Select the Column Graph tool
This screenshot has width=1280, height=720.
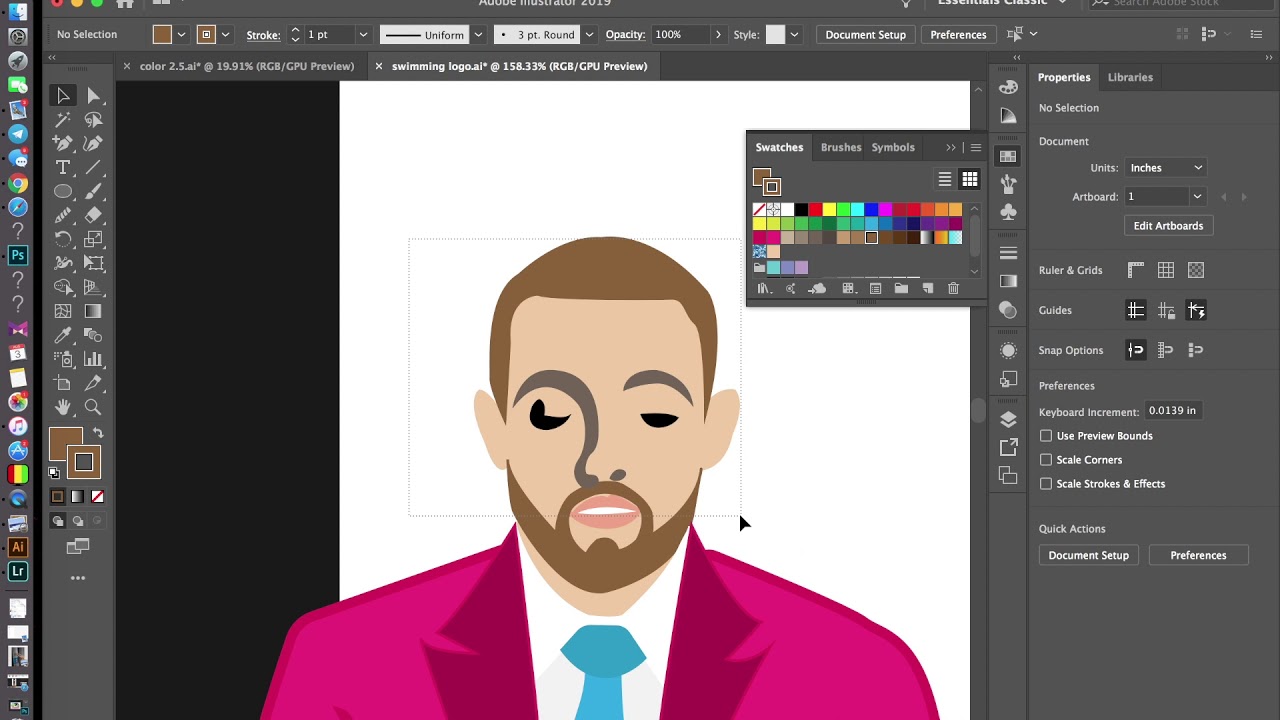(93, 359)
